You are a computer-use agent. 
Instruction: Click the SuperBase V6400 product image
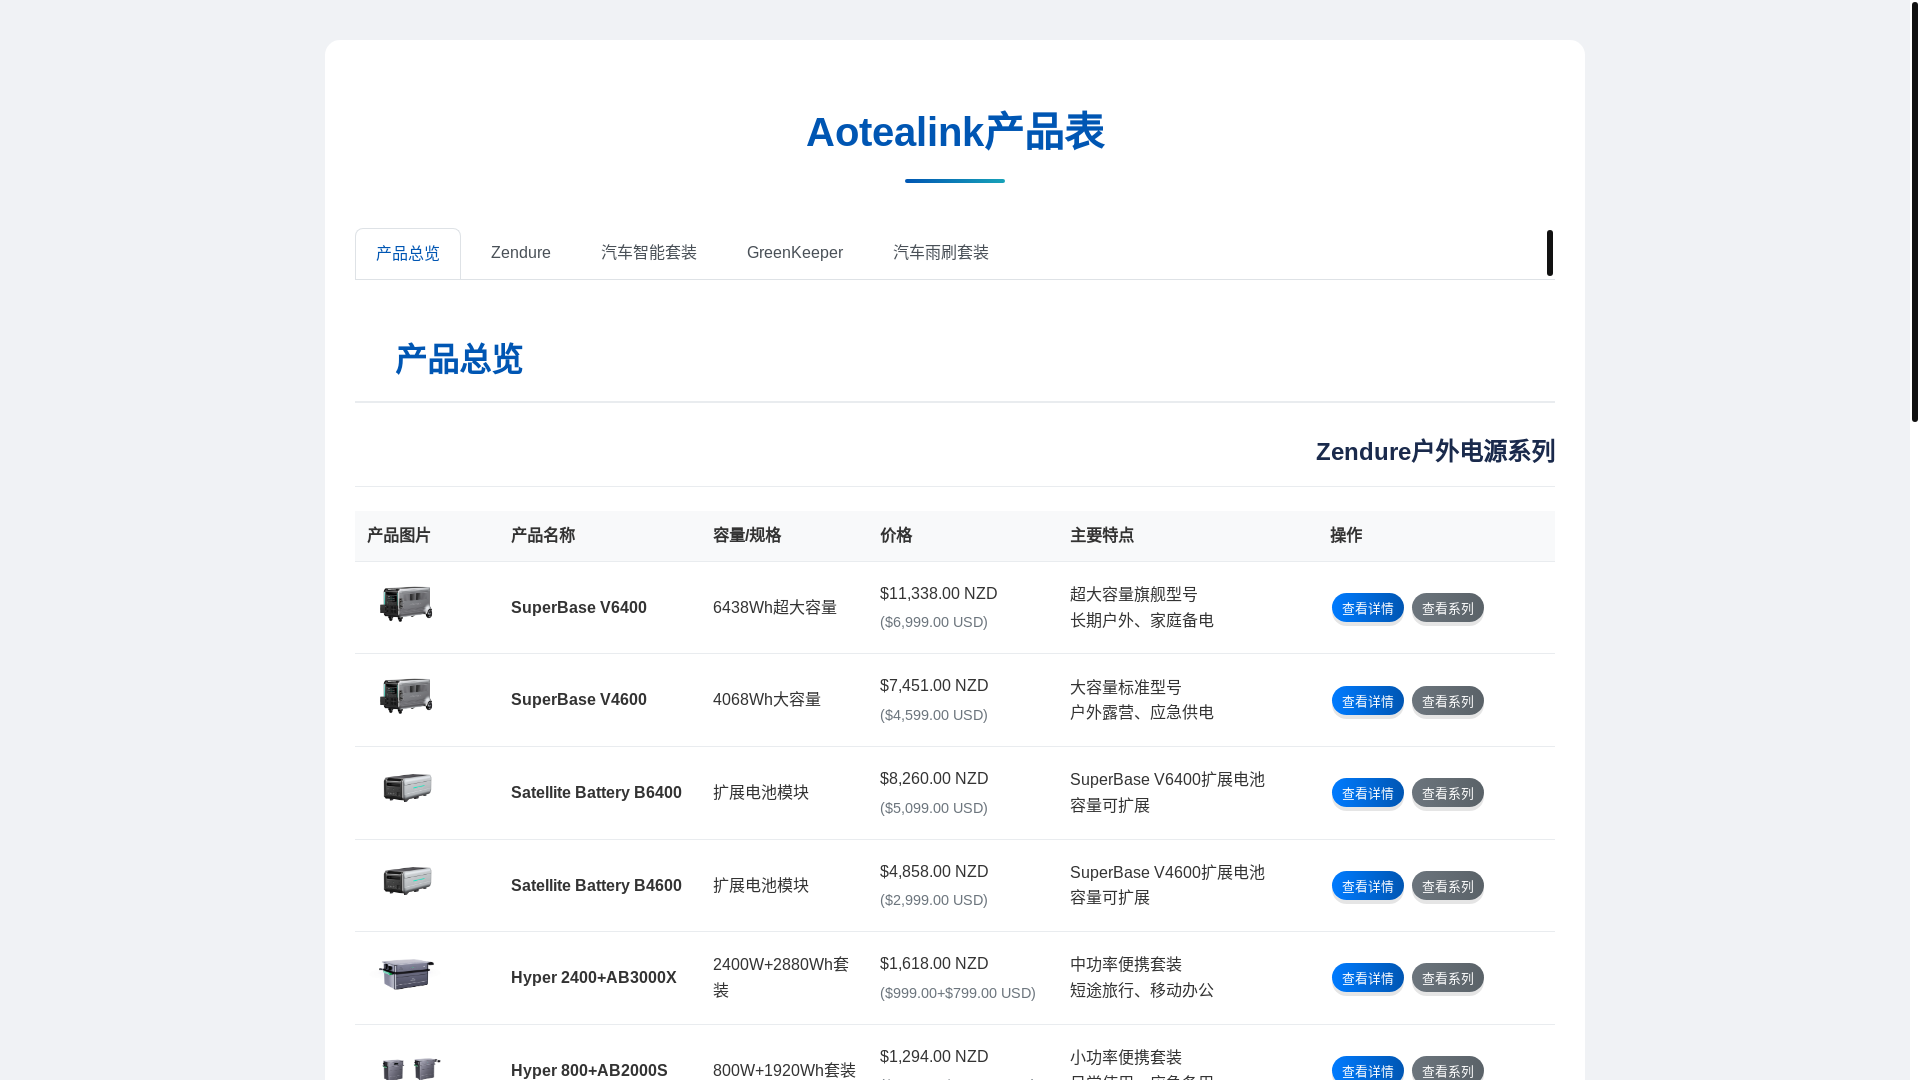coord(406,604)
